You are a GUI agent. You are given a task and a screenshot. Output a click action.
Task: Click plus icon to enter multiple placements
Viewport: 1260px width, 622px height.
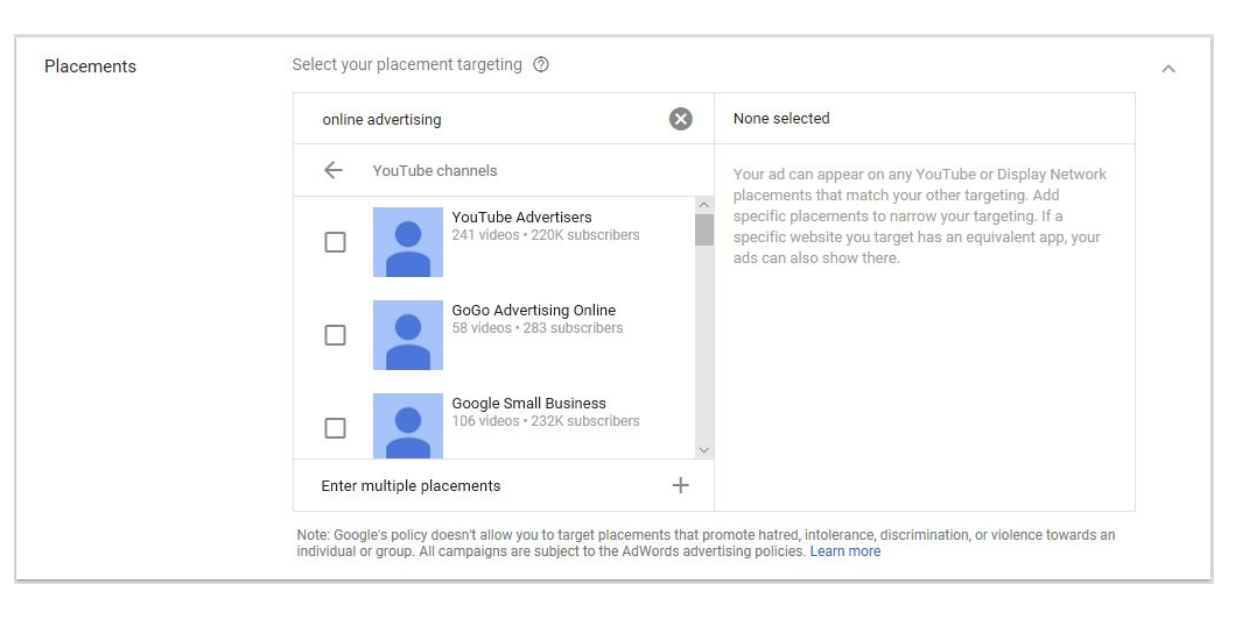coord(680,485)
